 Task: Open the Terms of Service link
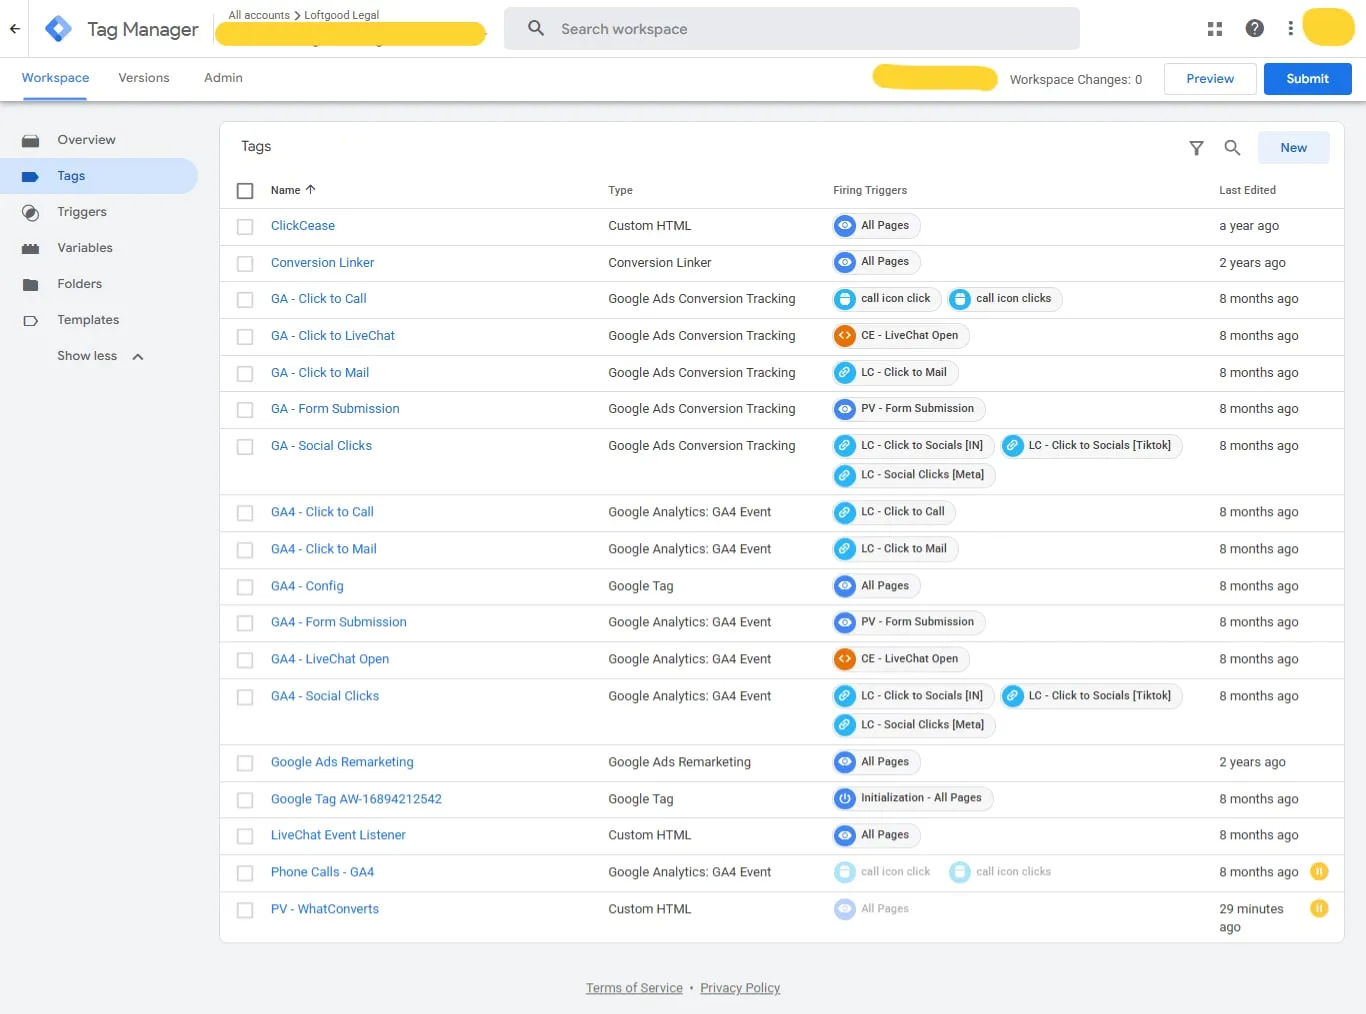click(634, 988)
